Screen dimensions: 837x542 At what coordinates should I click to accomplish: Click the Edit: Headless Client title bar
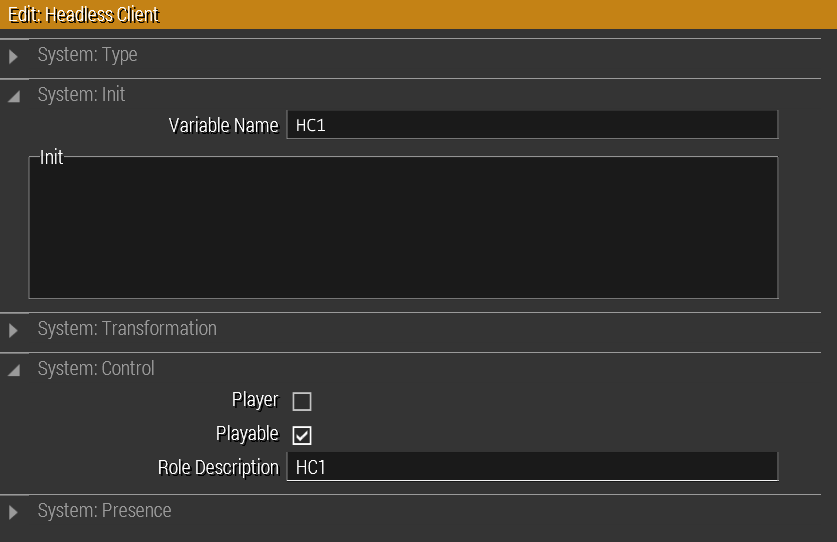[418, 15]
